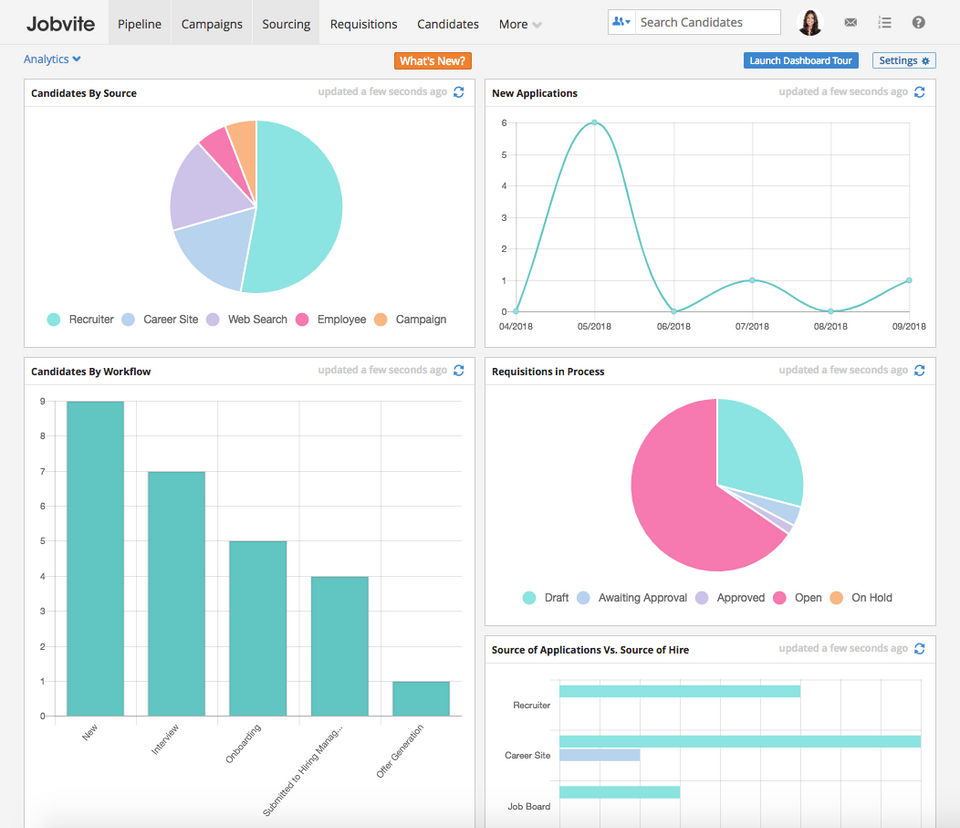Image resolution: width=960 pixels, height=828 pixels.
Task: Open the user profile avatar
Action: (810, 22)
